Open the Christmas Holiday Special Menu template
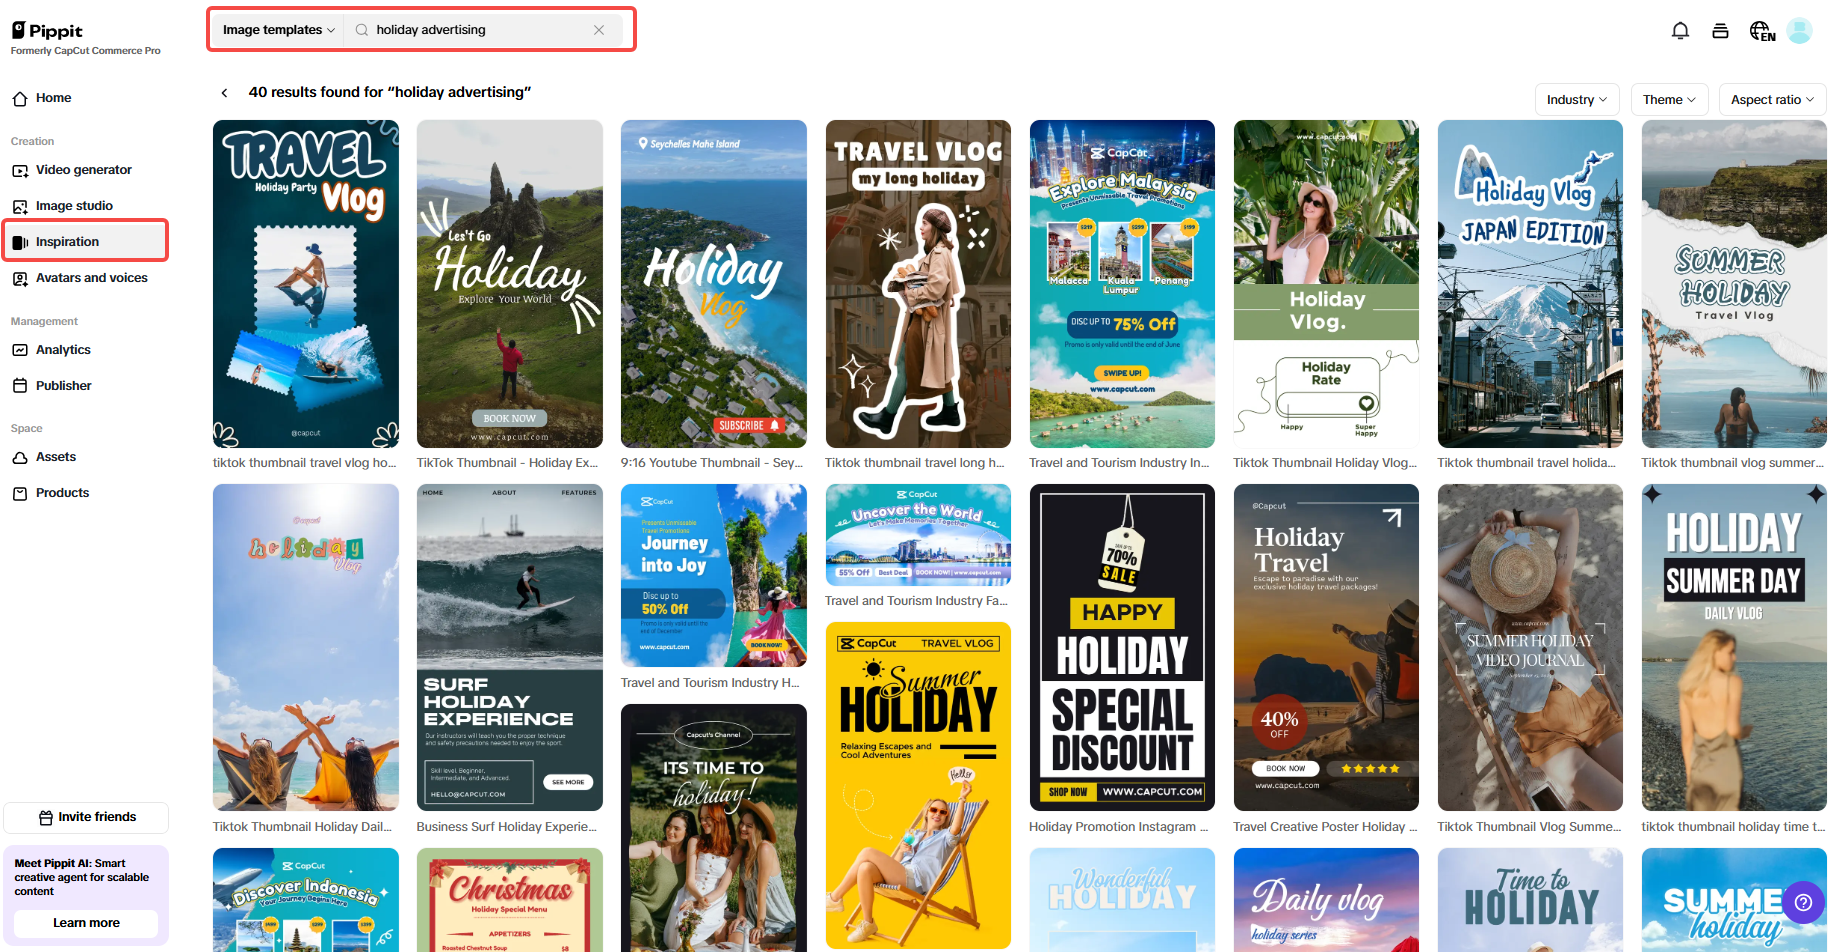Image resolution: width=1835 pixels, height=952 pixels. click(x=510, y=900)
